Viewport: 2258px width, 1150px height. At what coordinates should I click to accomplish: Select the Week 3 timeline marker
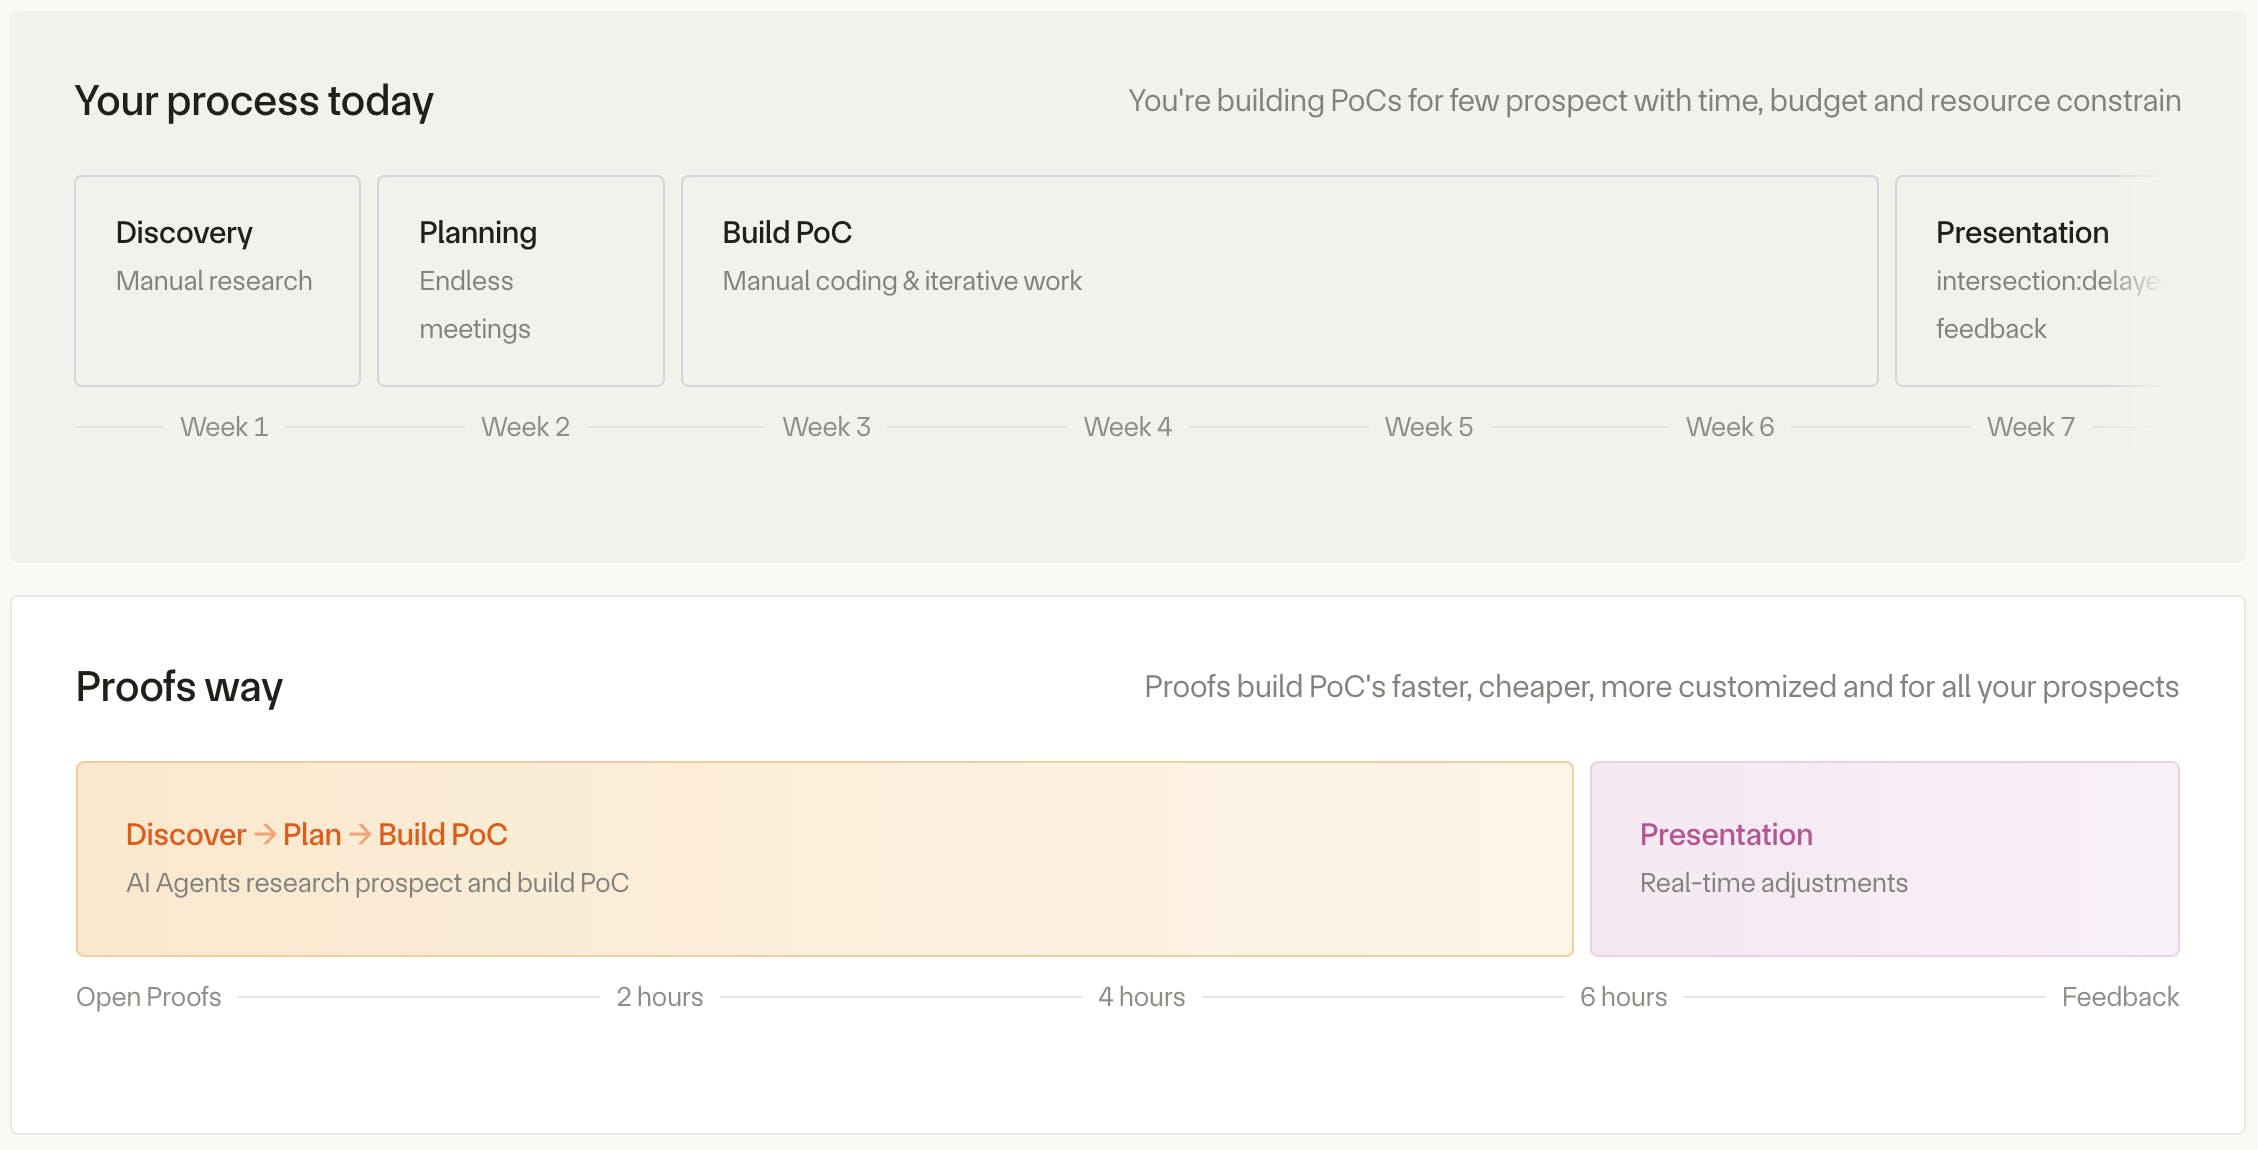tap(826, 427)
